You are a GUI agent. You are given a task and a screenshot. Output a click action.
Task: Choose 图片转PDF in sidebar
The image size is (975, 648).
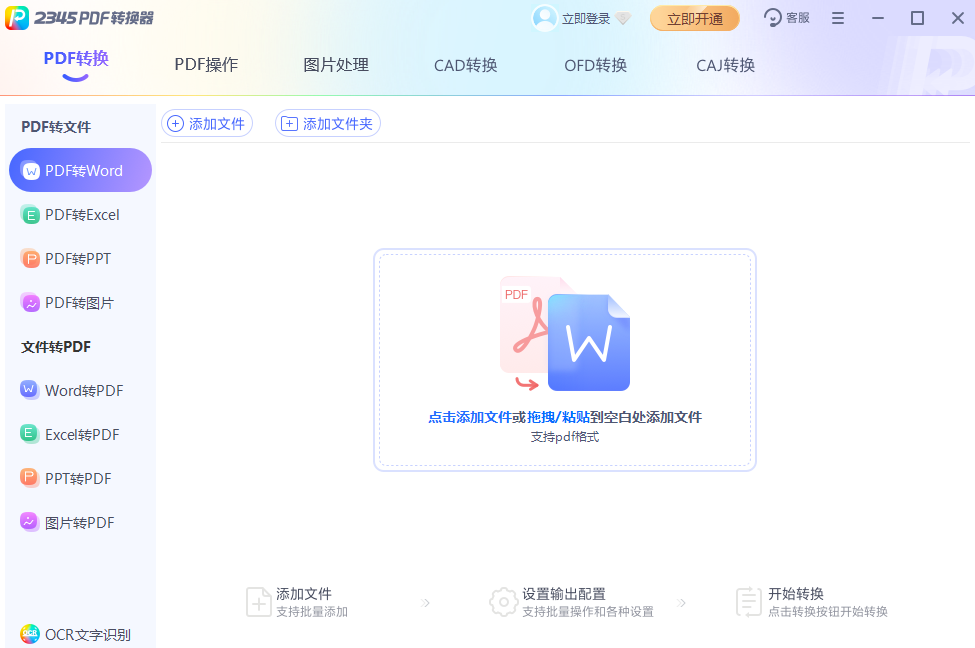point(79,523)
